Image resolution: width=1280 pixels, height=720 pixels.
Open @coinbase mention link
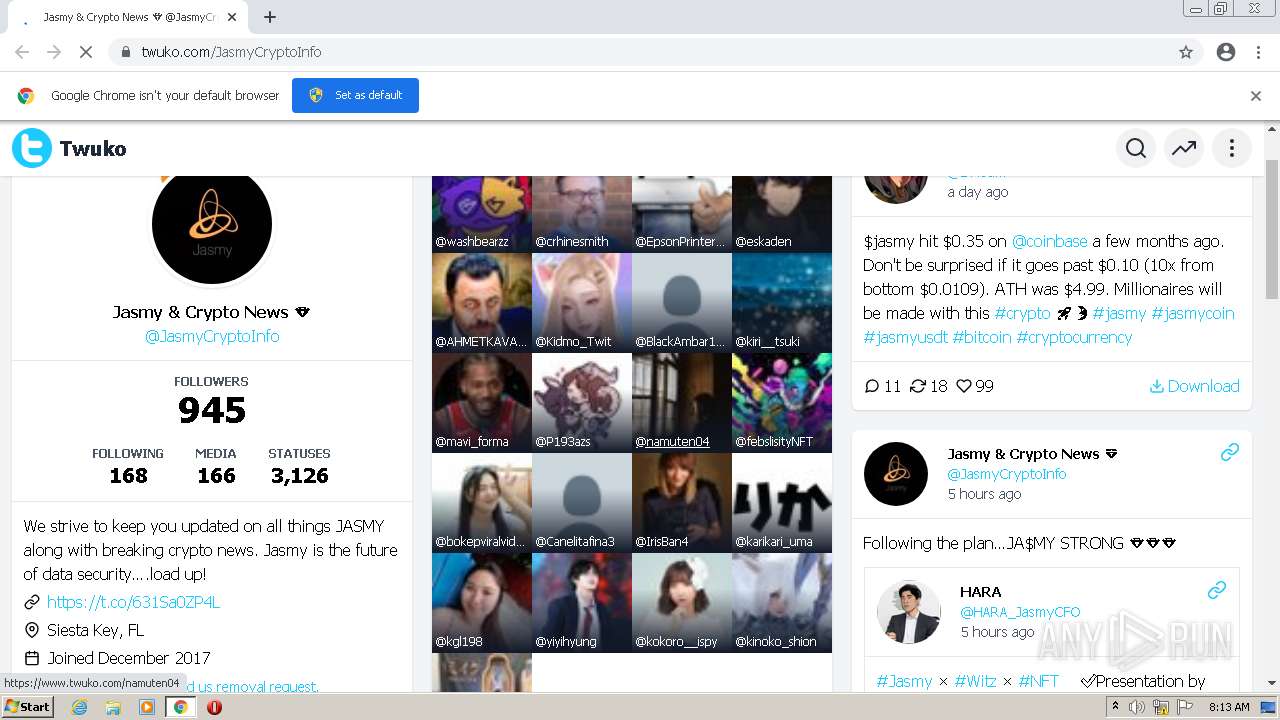pos(1049,241)
